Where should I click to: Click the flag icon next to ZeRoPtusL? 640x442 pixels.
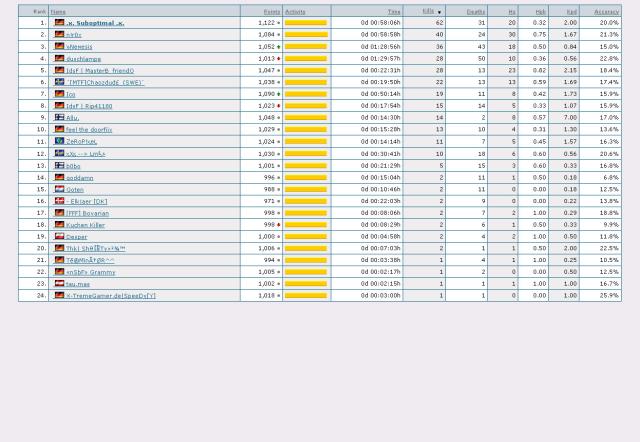pos(59,141)
